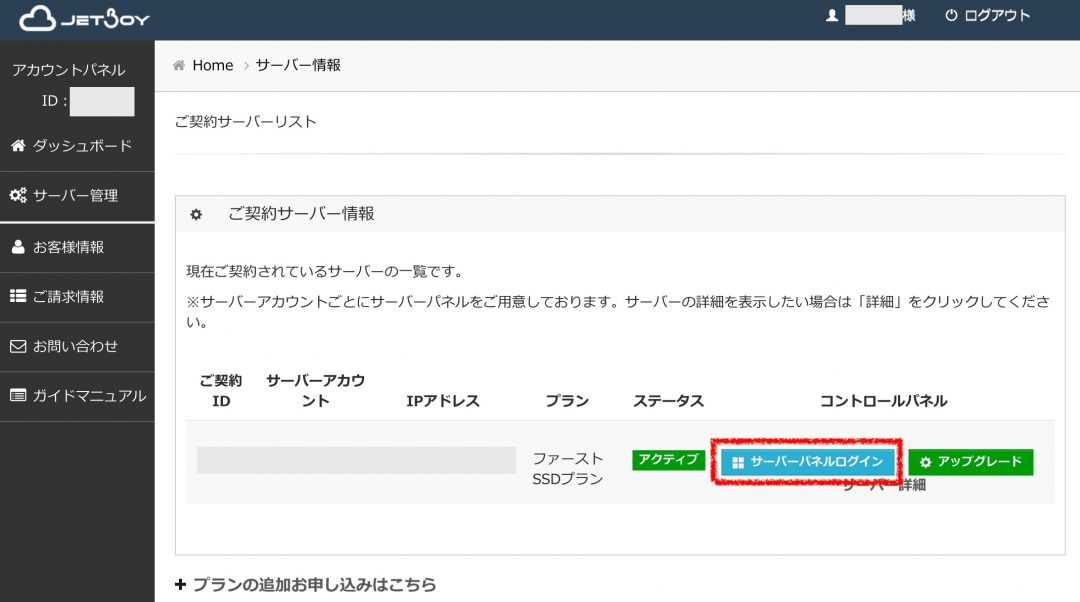Click the inquiry envelope icon
Image resolution: width=1080 pixels, height=602 pixels.
click(x=18, y=347)
